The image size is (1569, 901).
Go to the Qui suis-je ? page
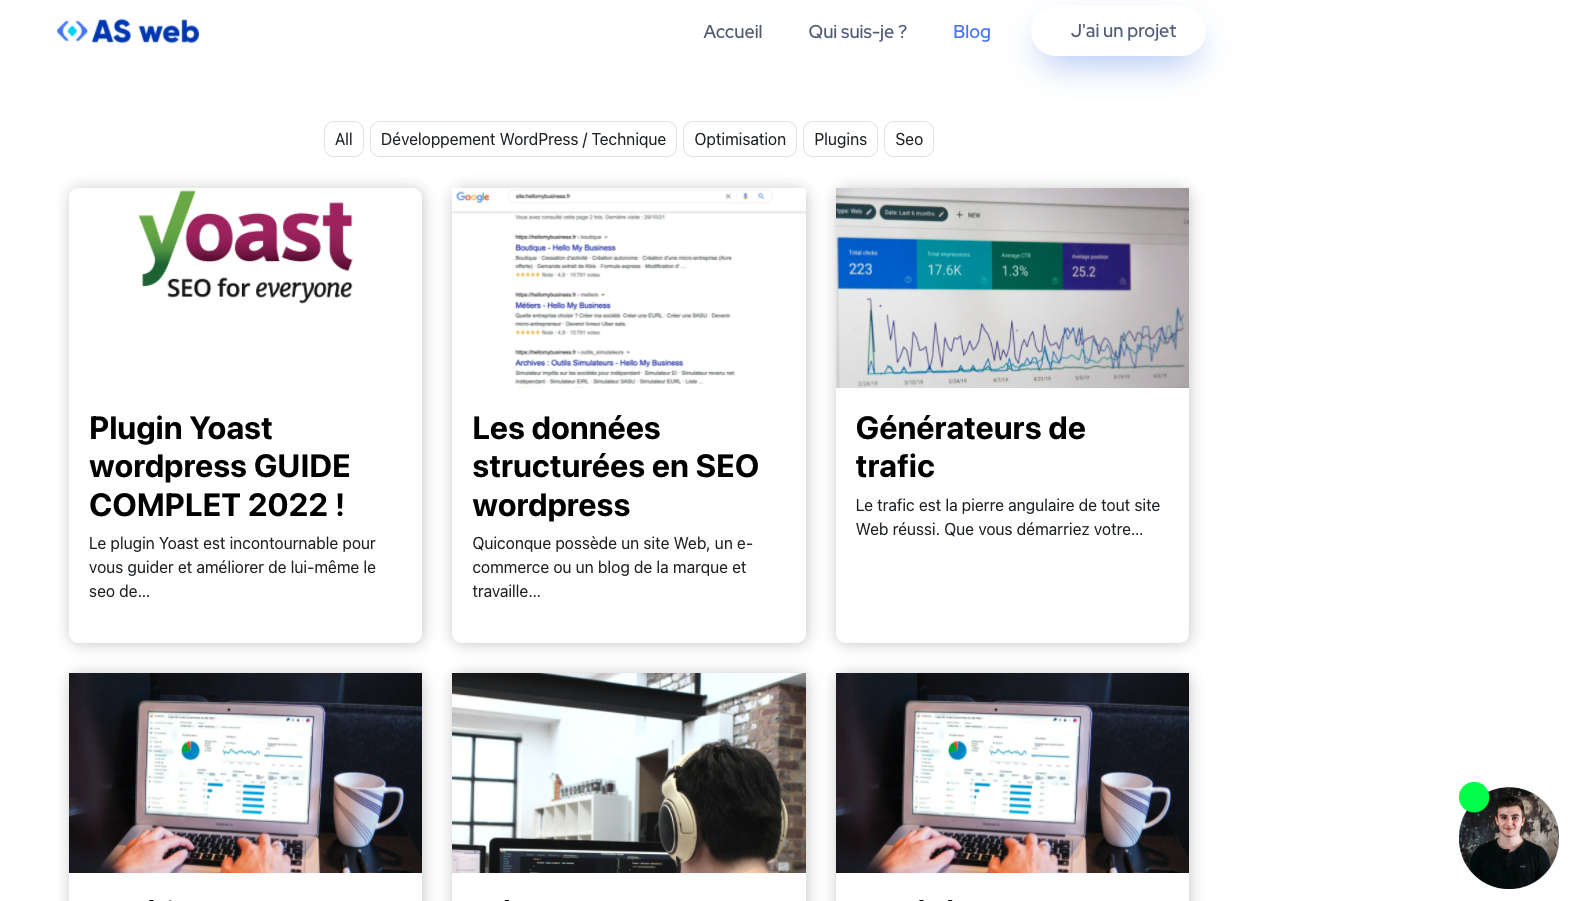[857, 32]
